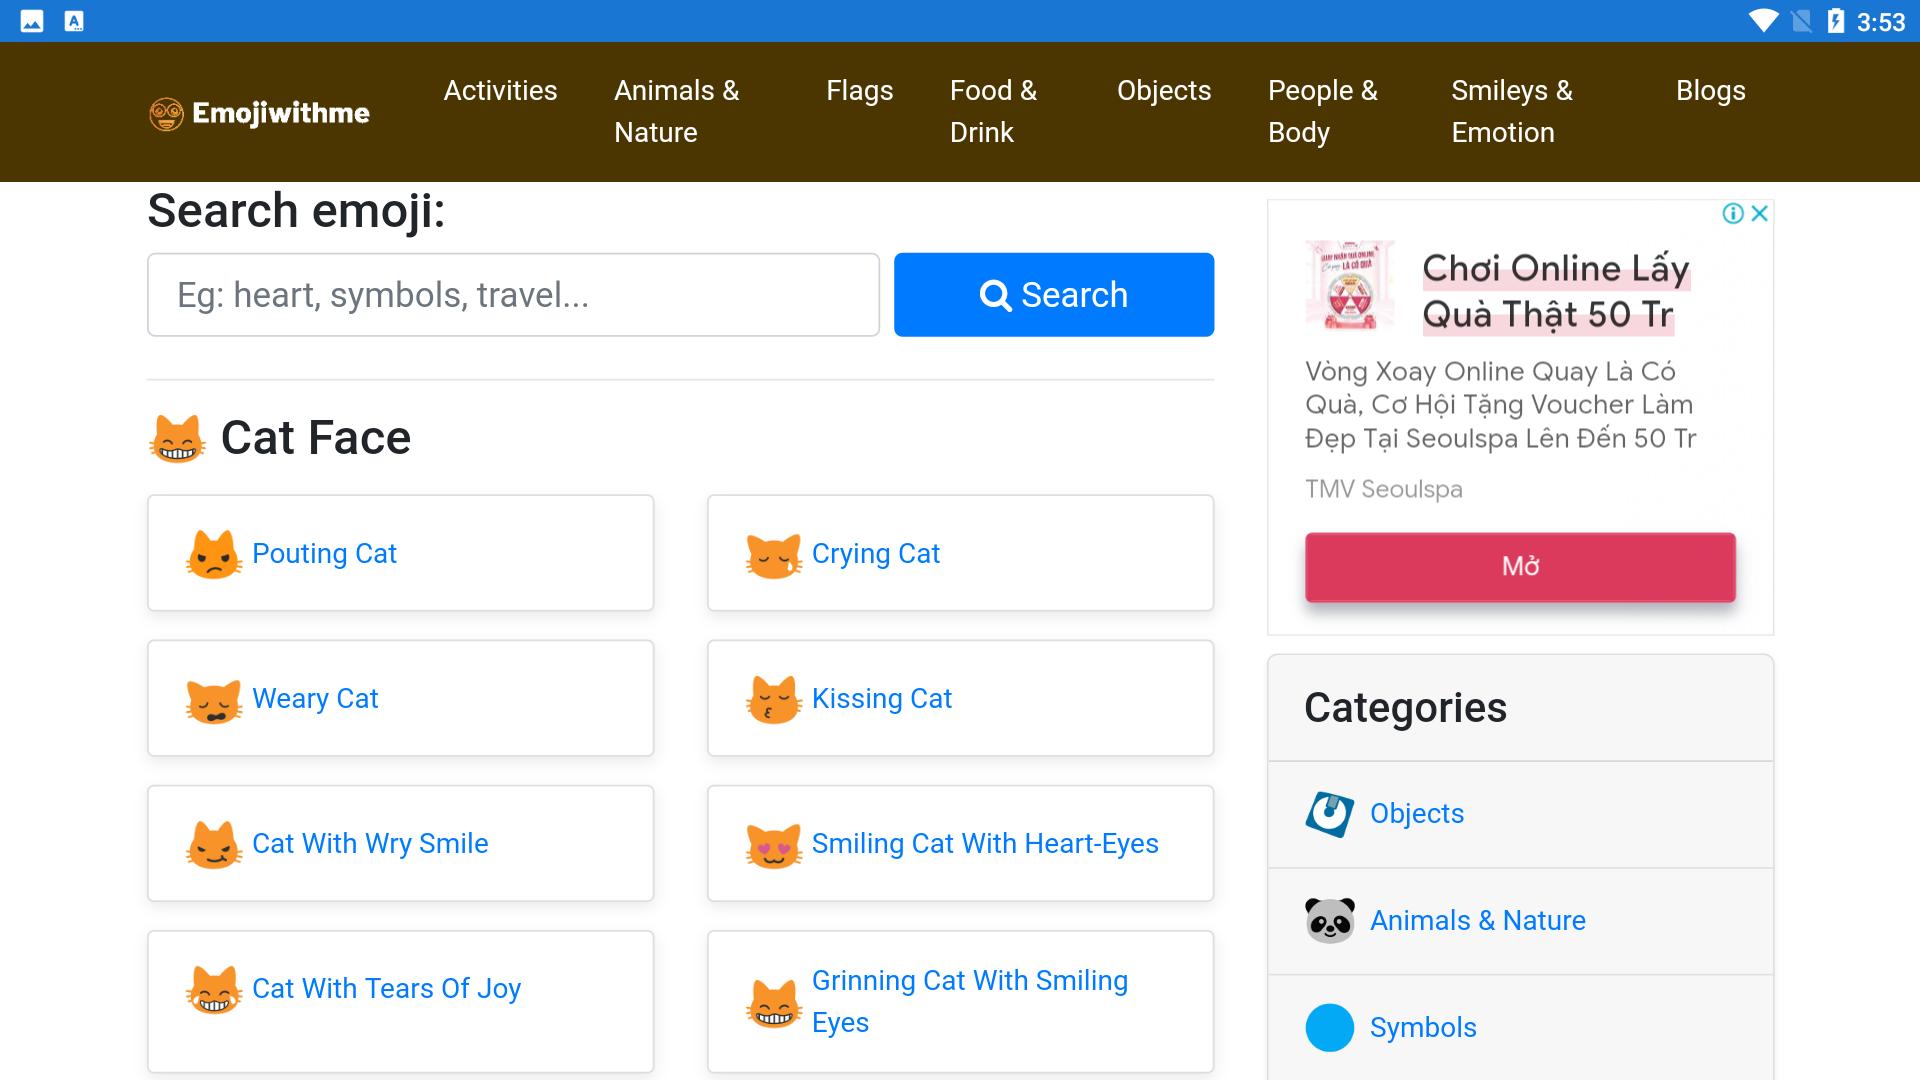Click the panda icon for Animals & Nature
The width and height of the screenshot is (1920, 1080).
[x=1330, y=921]
